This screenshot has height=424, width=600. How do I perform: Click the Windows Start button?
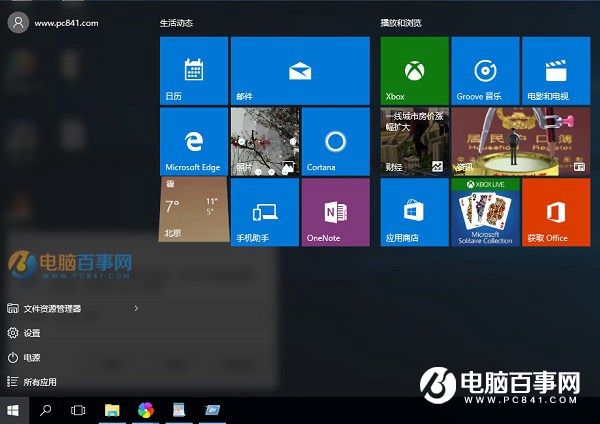click(x=13, y=411)
